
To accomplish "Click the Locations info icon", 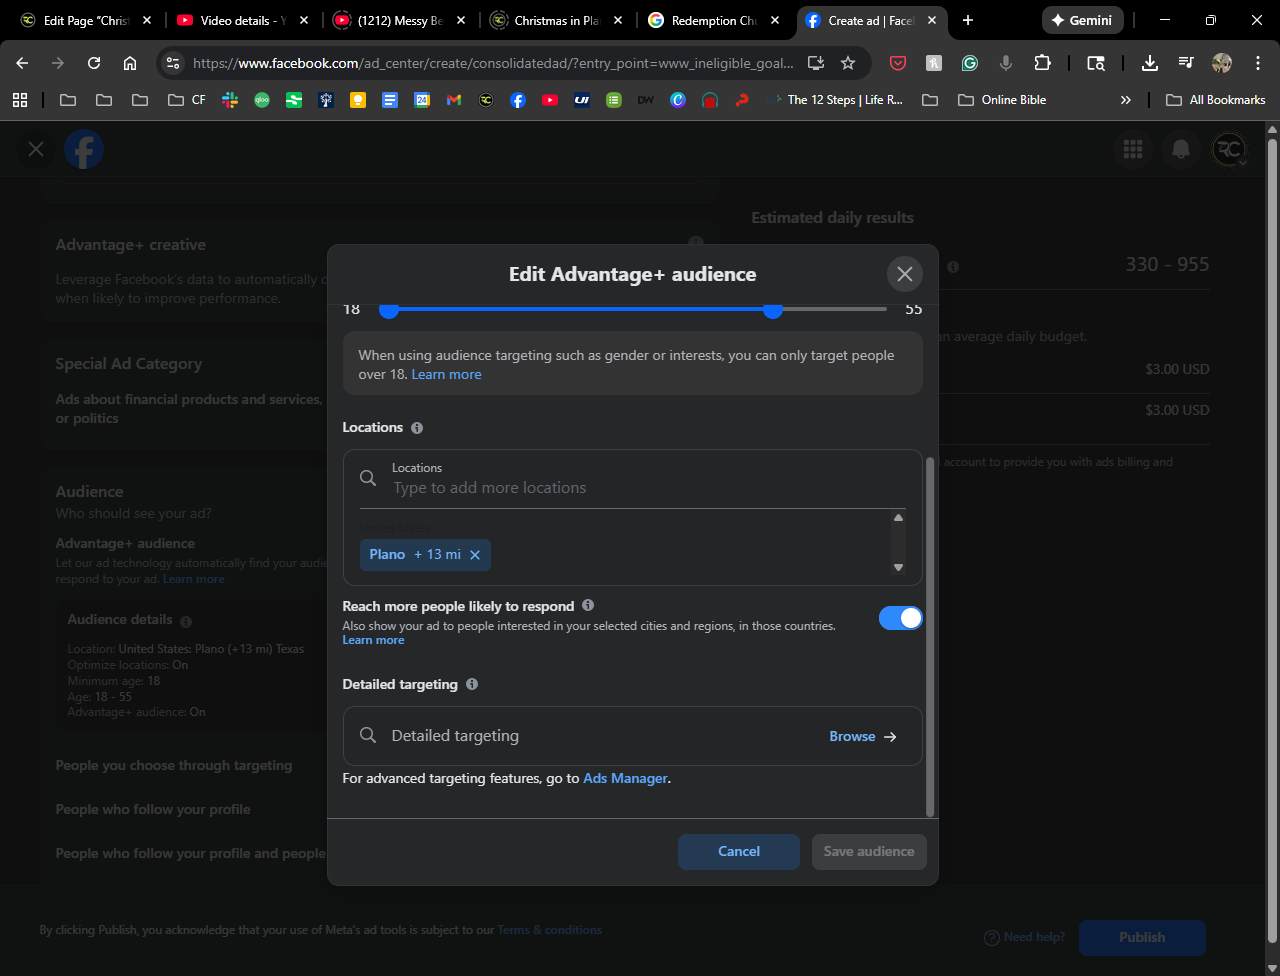I will (417, 428).
